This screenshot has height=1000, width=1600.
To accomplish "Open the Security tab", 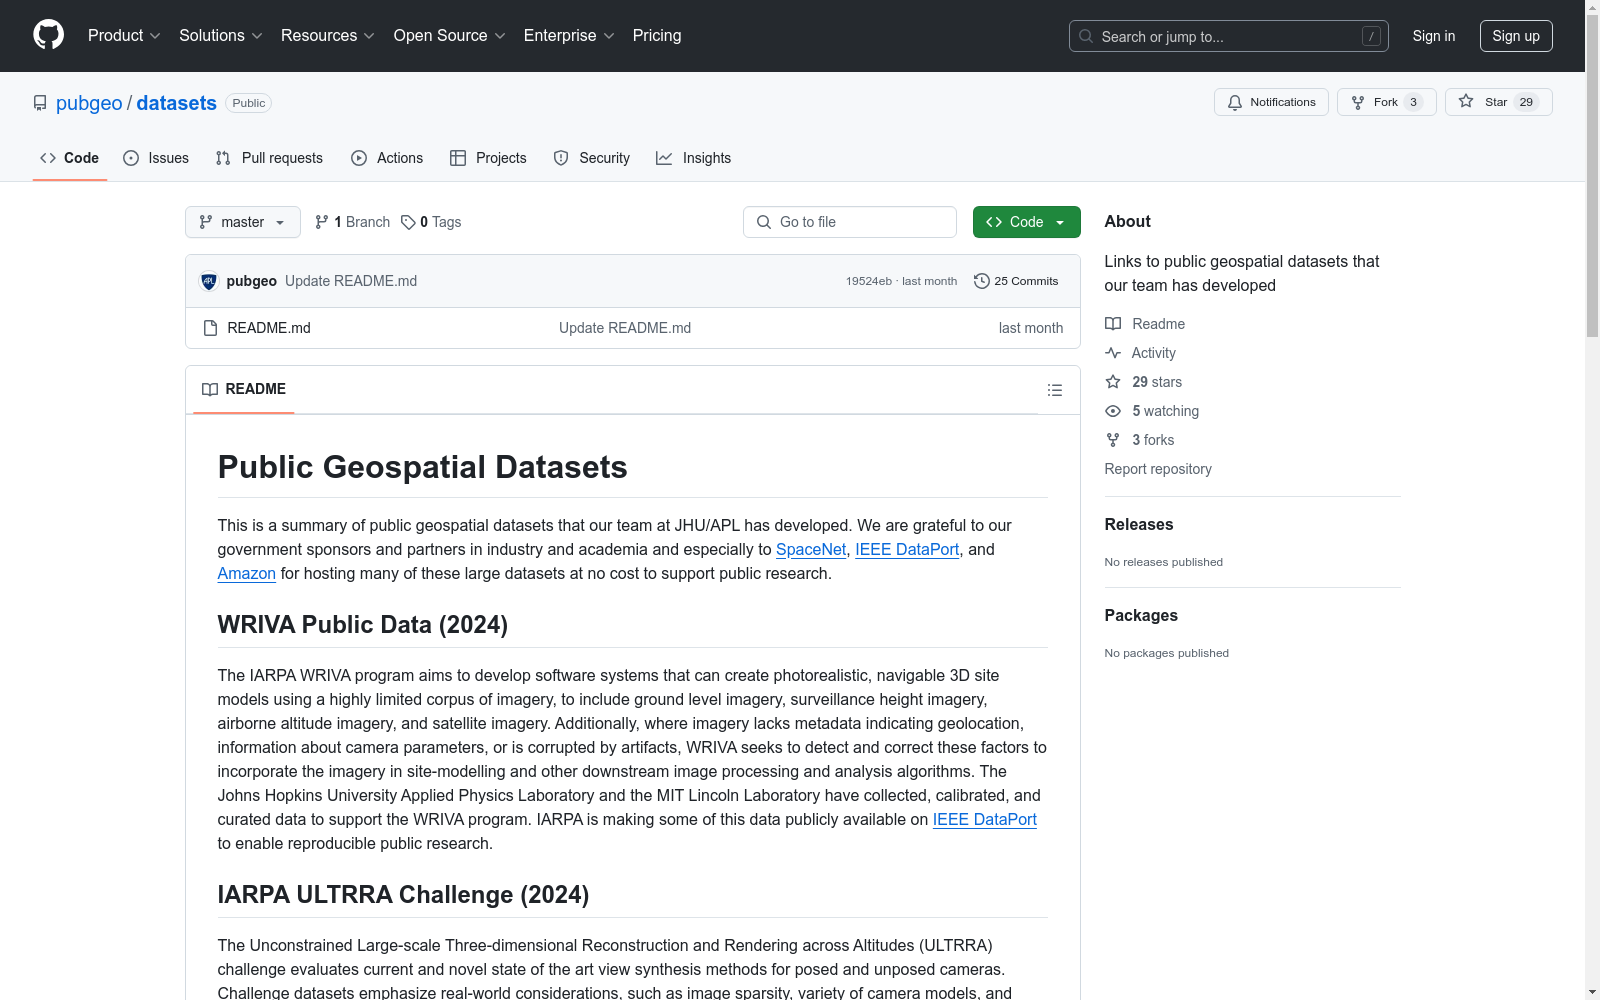I will pyautogui.click(x=592, y=158).
